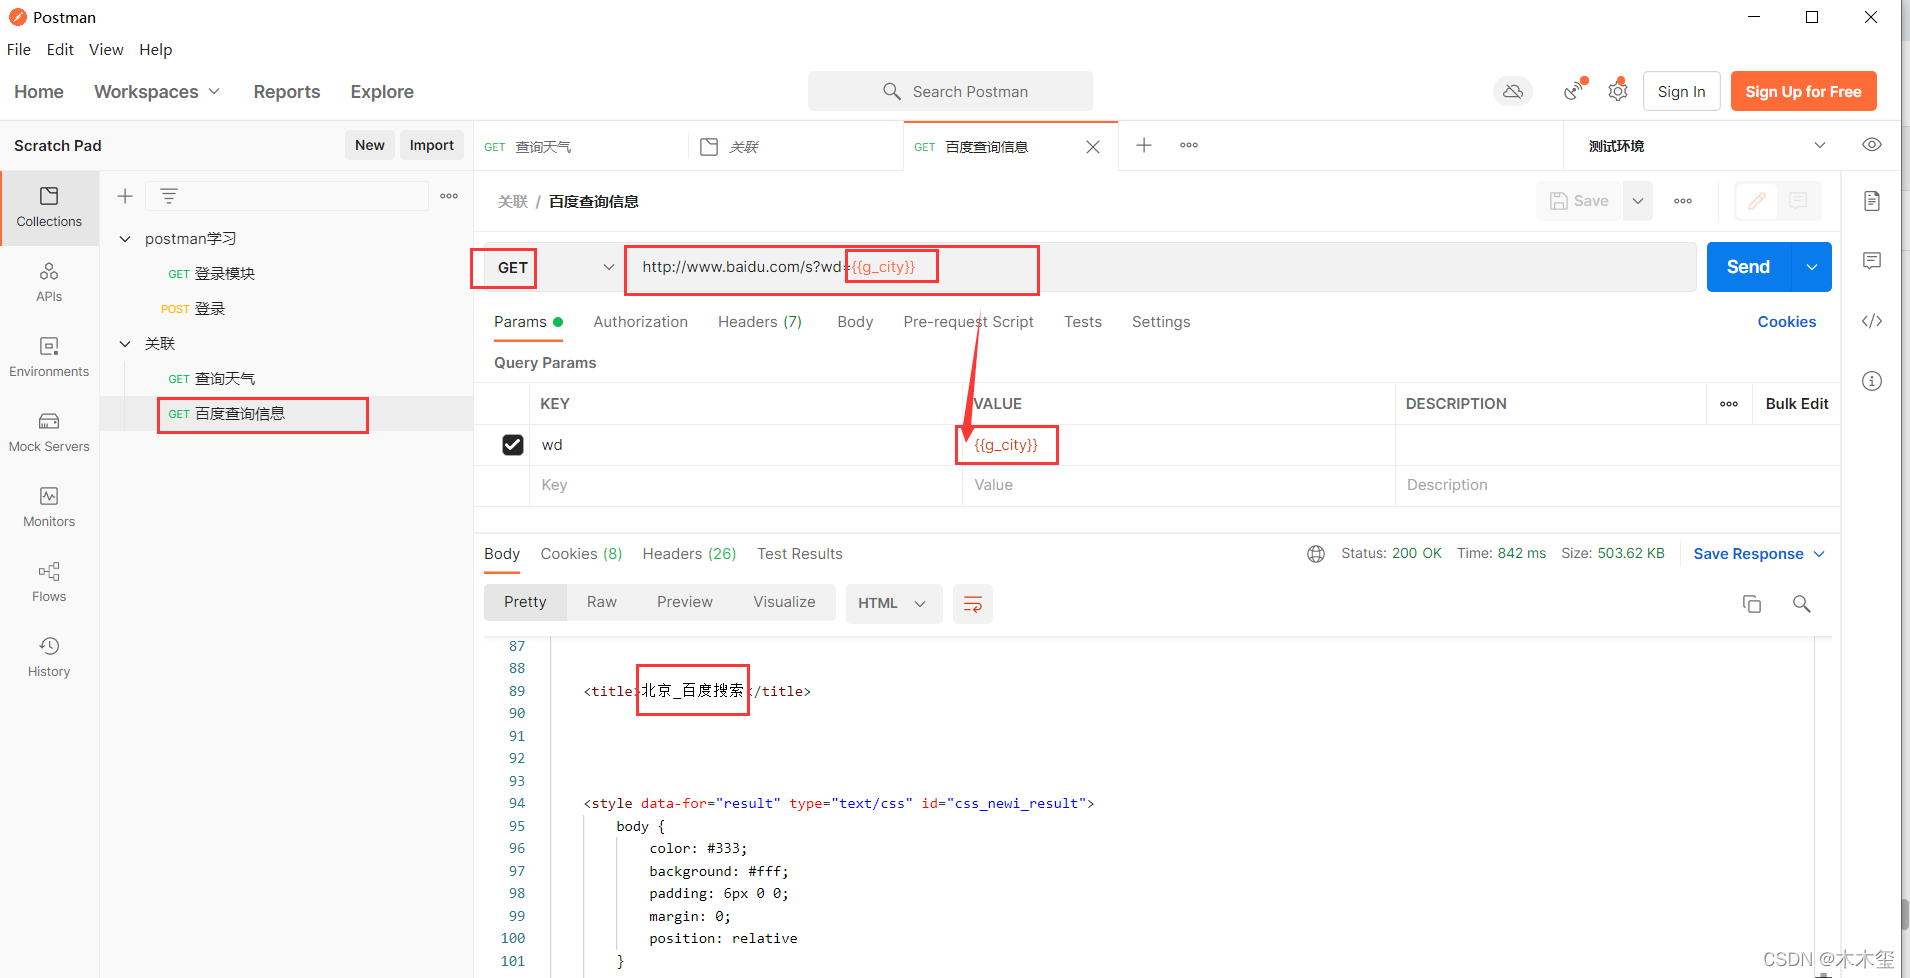The image size is (1910, 978).
Task: Open request more actions dots near Save
Action: [1683, 201]
